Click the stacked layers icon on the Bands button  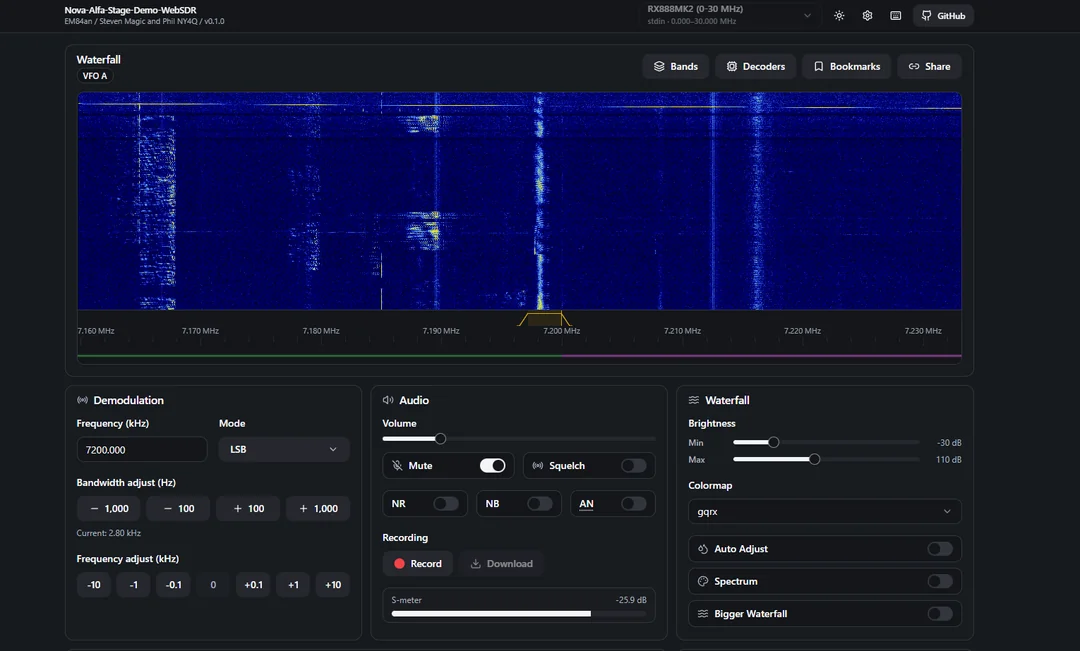tap(659, 66)
